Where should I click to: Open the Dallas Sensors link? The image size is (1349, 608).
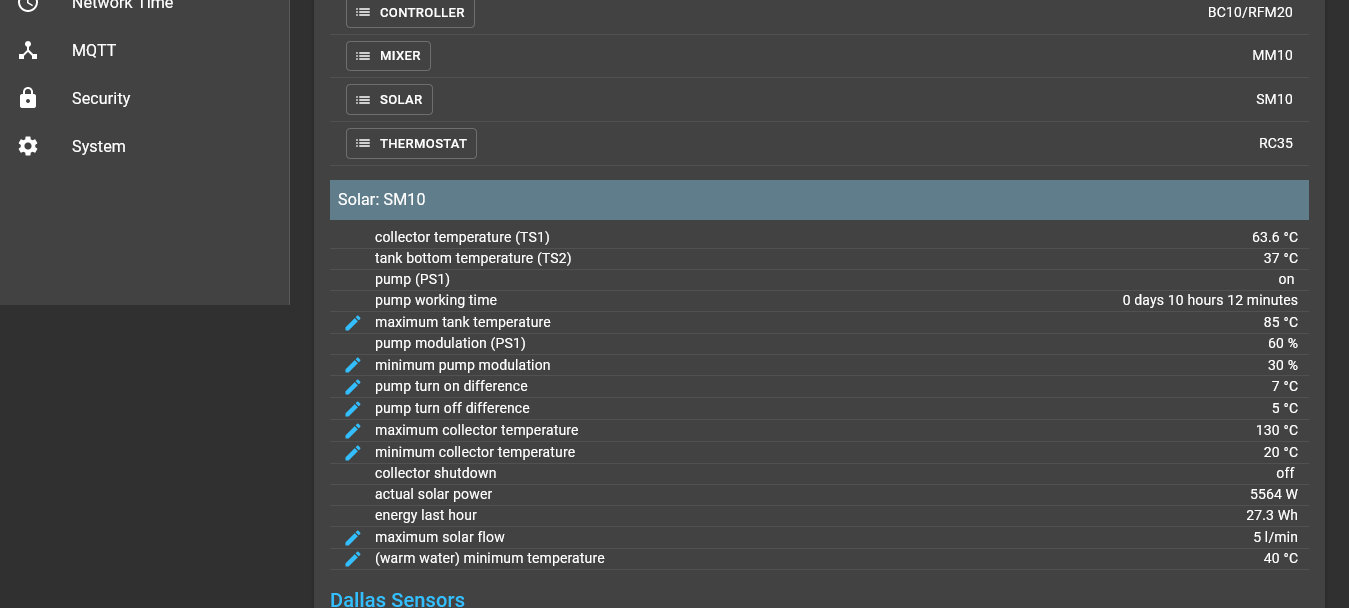coord(397,599)
